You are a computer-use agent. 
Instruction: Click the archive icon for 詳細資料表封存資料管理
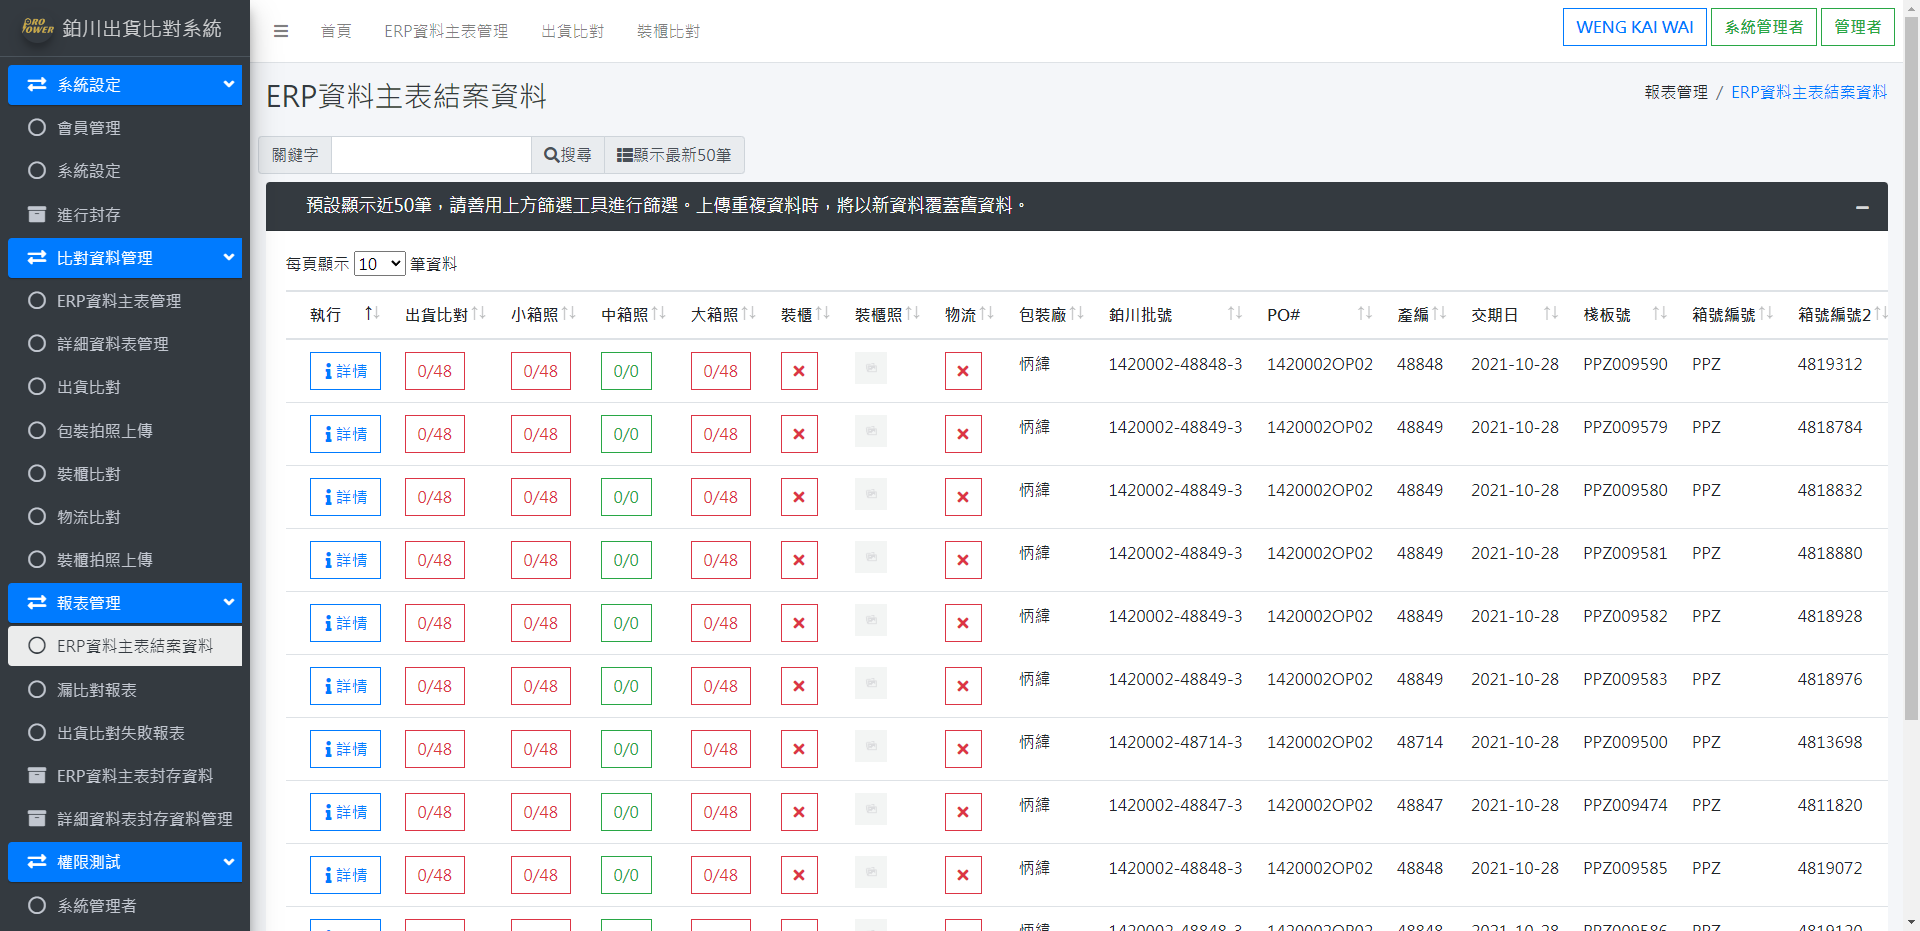pos(37,818)
